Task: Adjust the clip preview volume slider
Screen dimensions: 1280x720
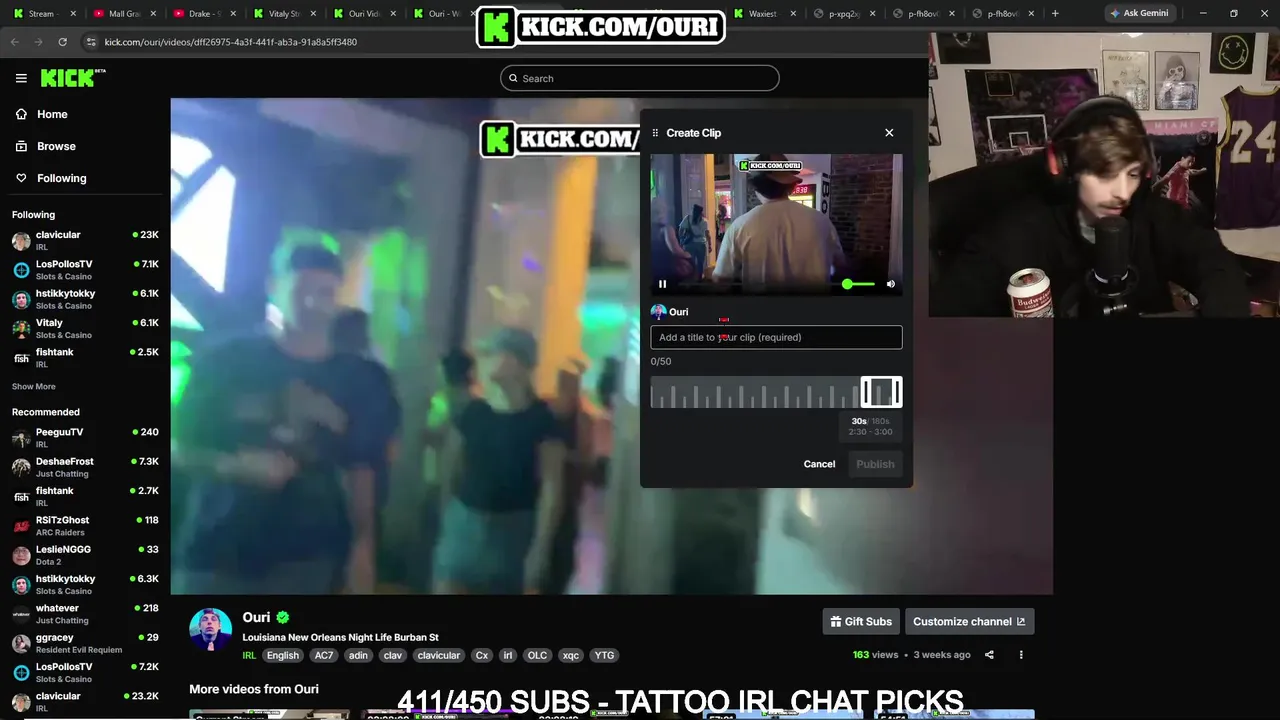Action: click(x=858, y=284)
